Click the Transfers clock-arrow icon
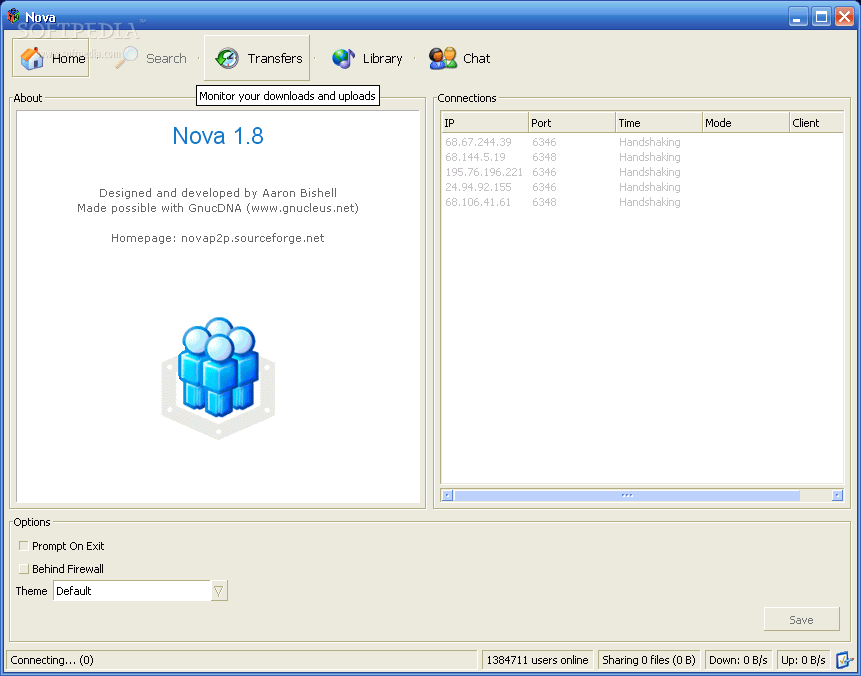 [227, 58]
